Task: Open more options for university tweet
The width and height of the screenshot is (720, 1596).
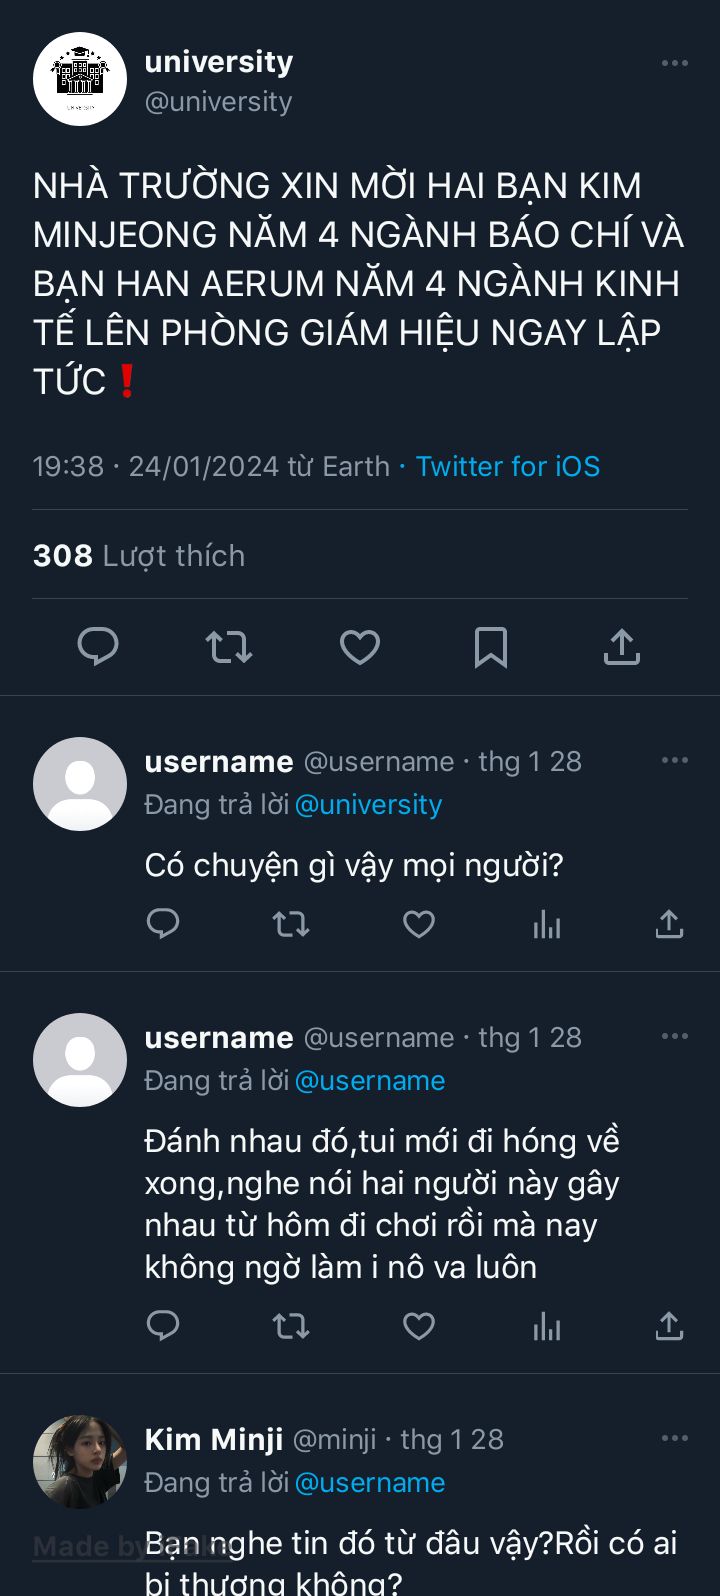Action: coord(675,63)
